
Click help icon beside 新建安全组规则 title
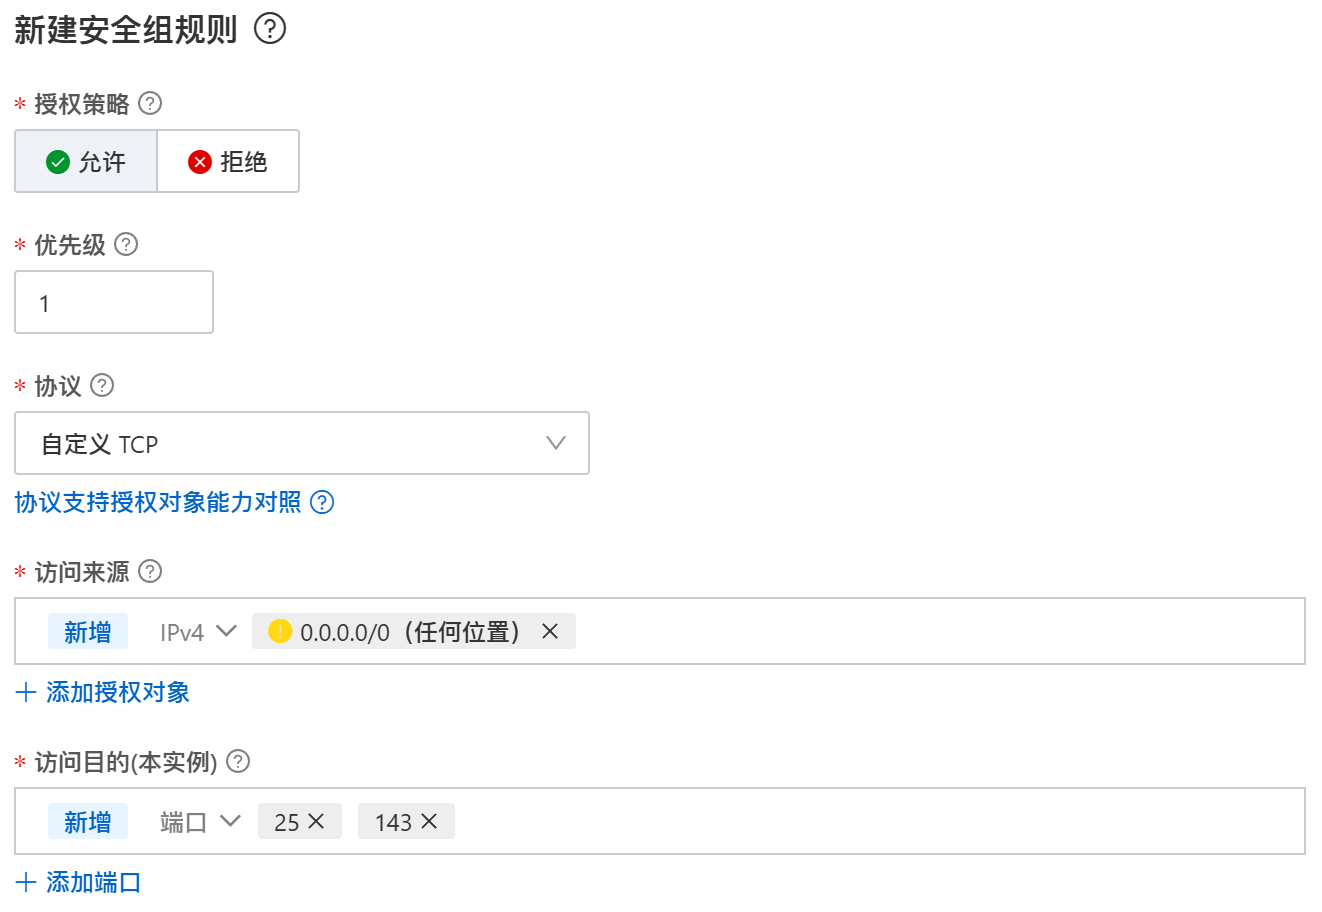tap(270, 28)
